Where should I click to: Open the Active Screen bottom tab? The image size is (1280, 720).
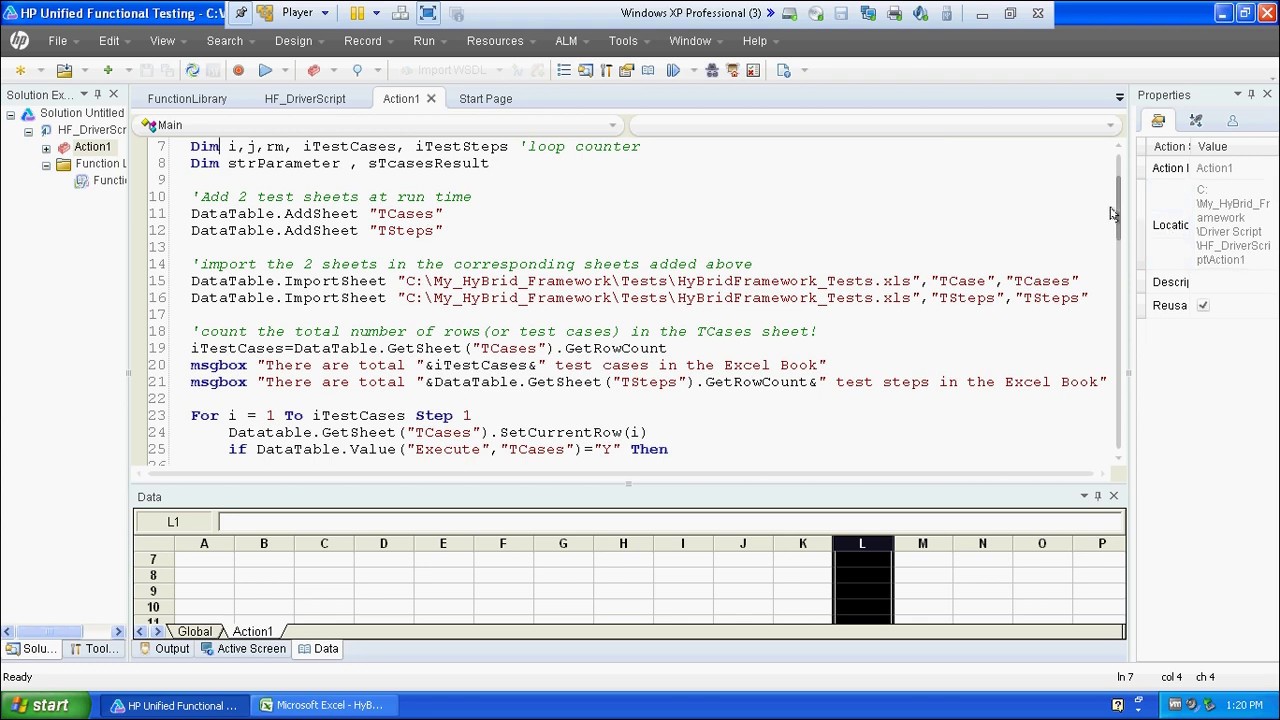pyautogui.click(x=243, y=649)
